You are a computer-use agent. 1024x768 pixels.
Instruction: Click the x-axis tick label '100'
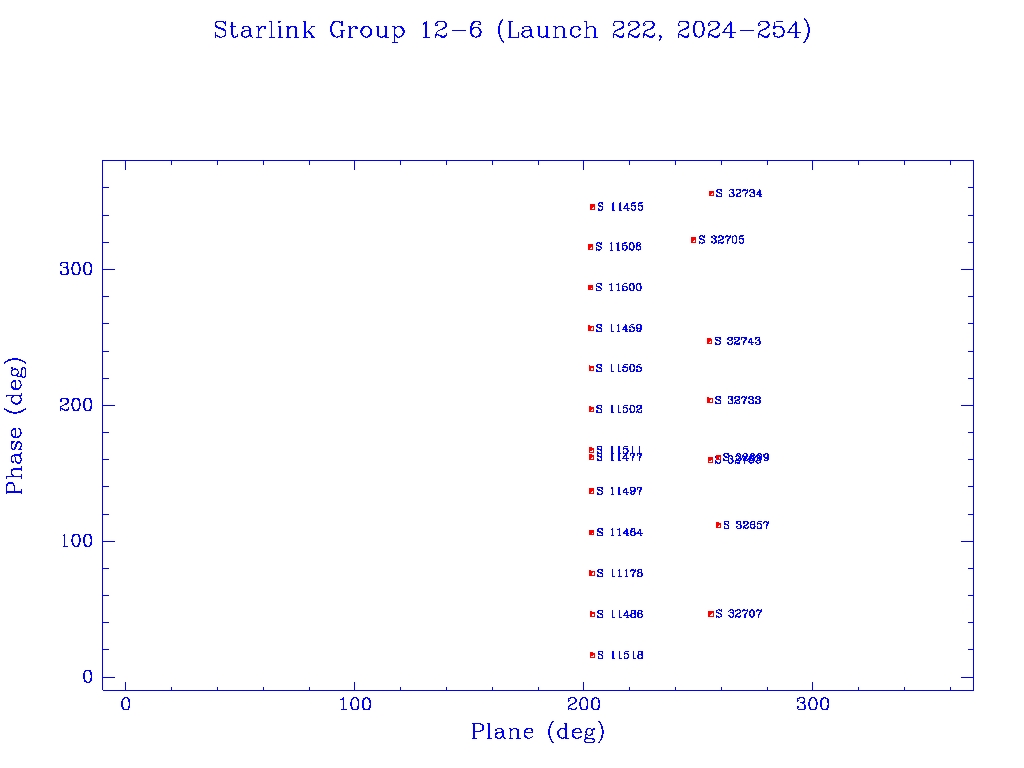tap(355, 704)
